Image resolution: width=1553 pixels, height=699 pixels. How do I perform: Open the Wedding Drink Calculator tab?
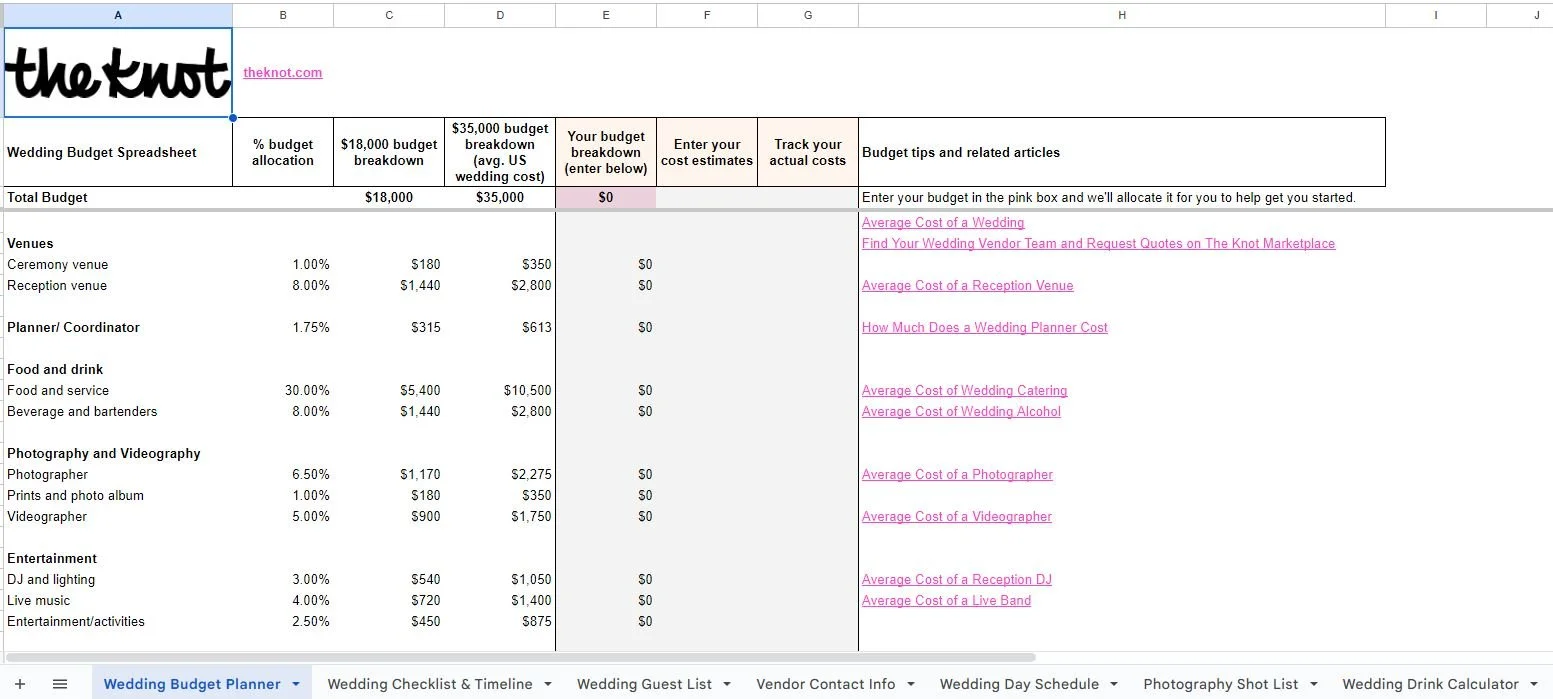click(x=1429, y=685)
